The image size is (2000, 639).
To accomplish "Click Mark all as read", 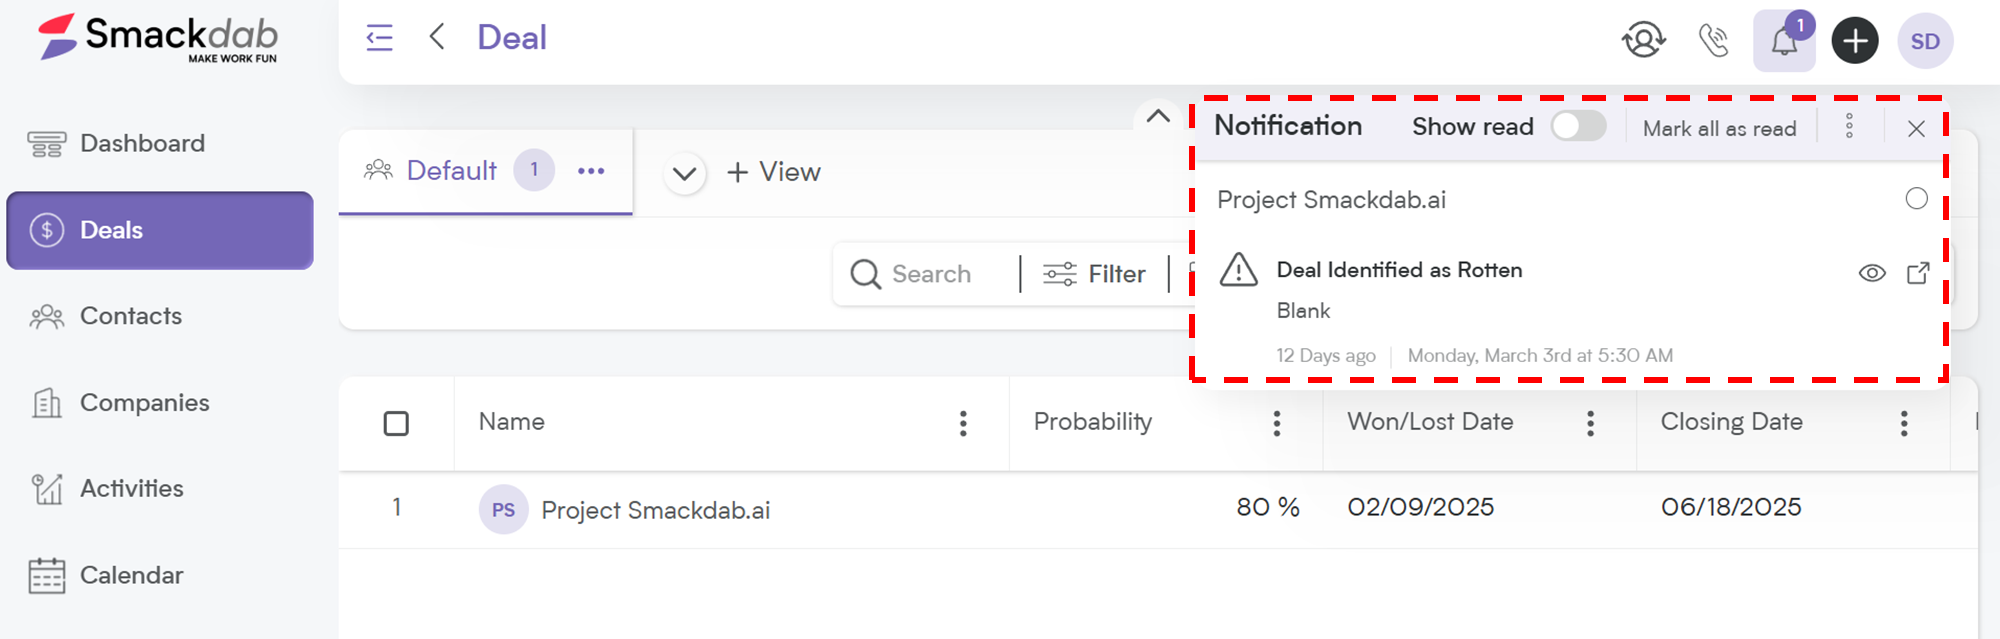I will tap(1719, 128).
